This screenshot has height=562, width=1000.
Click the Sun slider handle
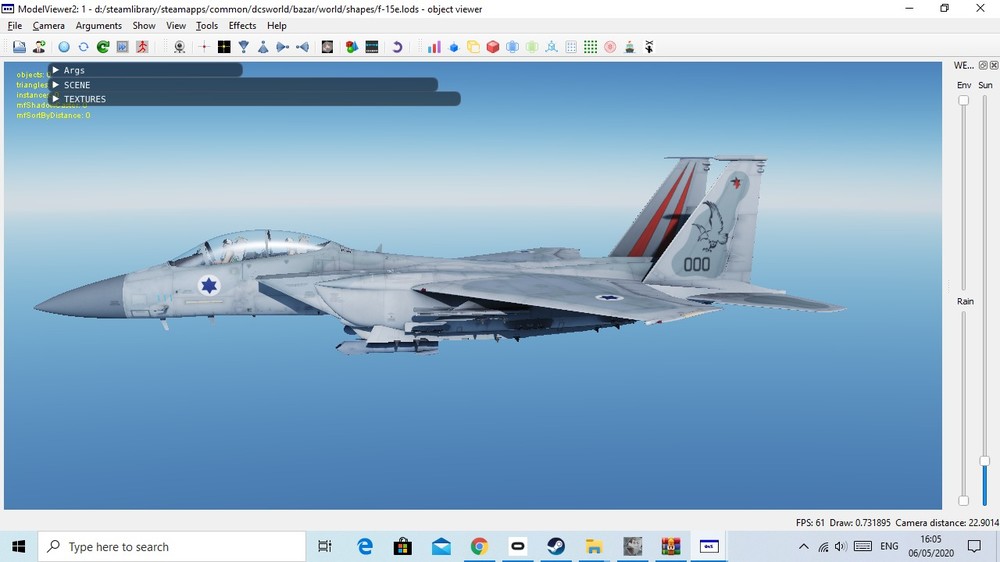click(985, 461)
